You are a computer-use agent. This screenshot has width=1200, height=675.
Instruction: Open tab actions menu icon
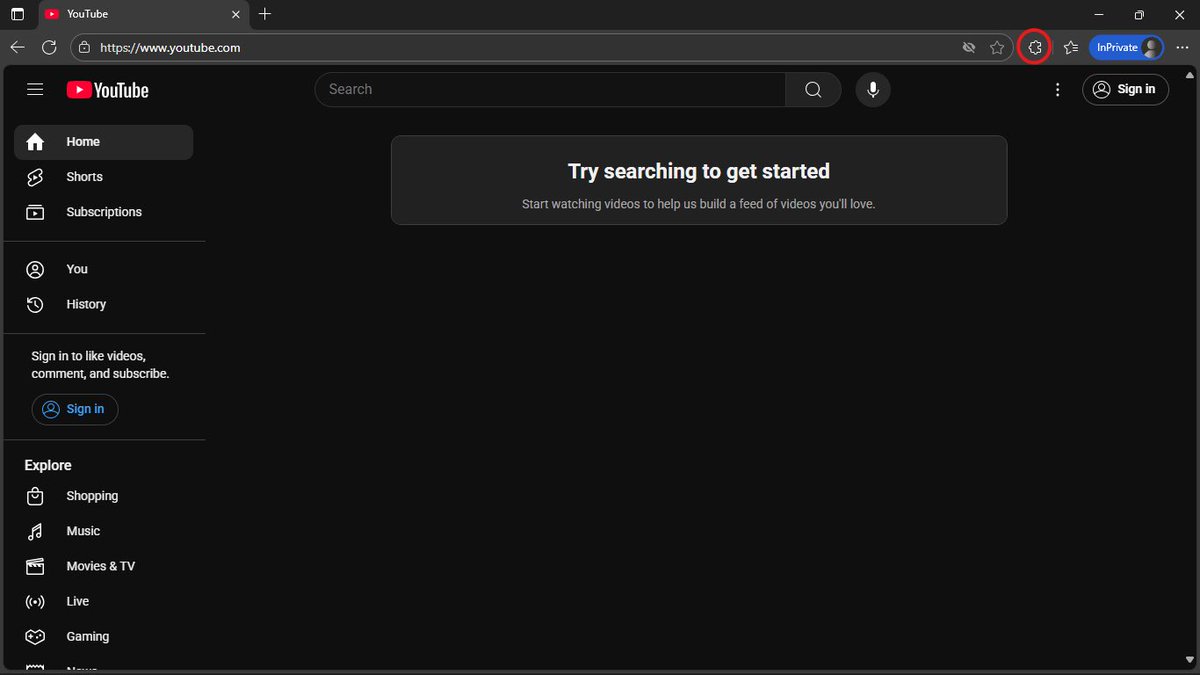(17, 15)
